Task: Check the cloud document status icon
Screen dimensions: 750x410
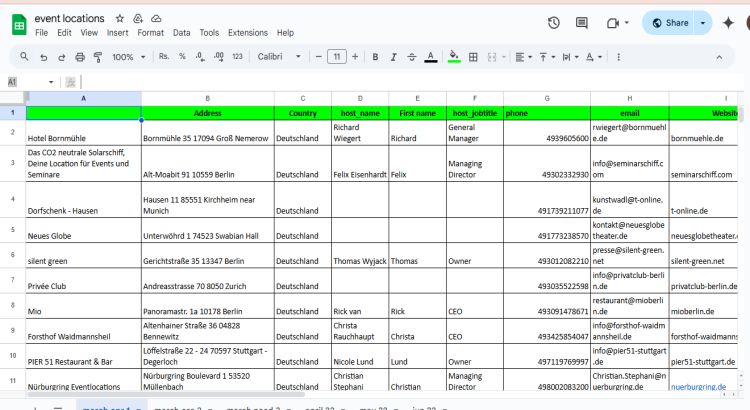Action: pos(156,18)
